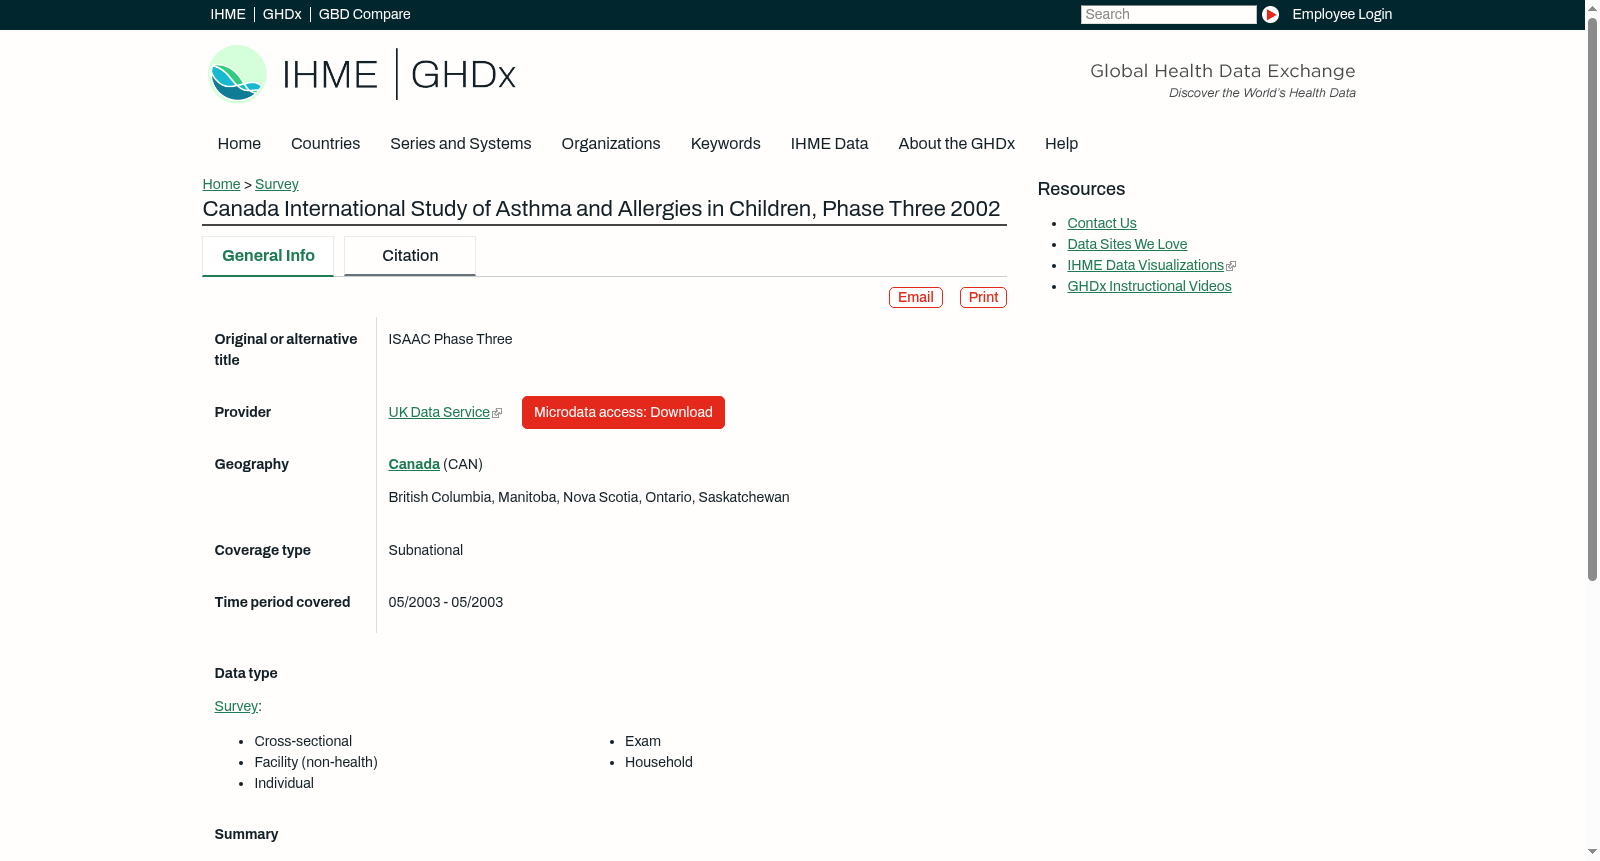Click 'ISAAC Phase Three' text
This screenshot has width=1600, height=861.
click(450, 339)
